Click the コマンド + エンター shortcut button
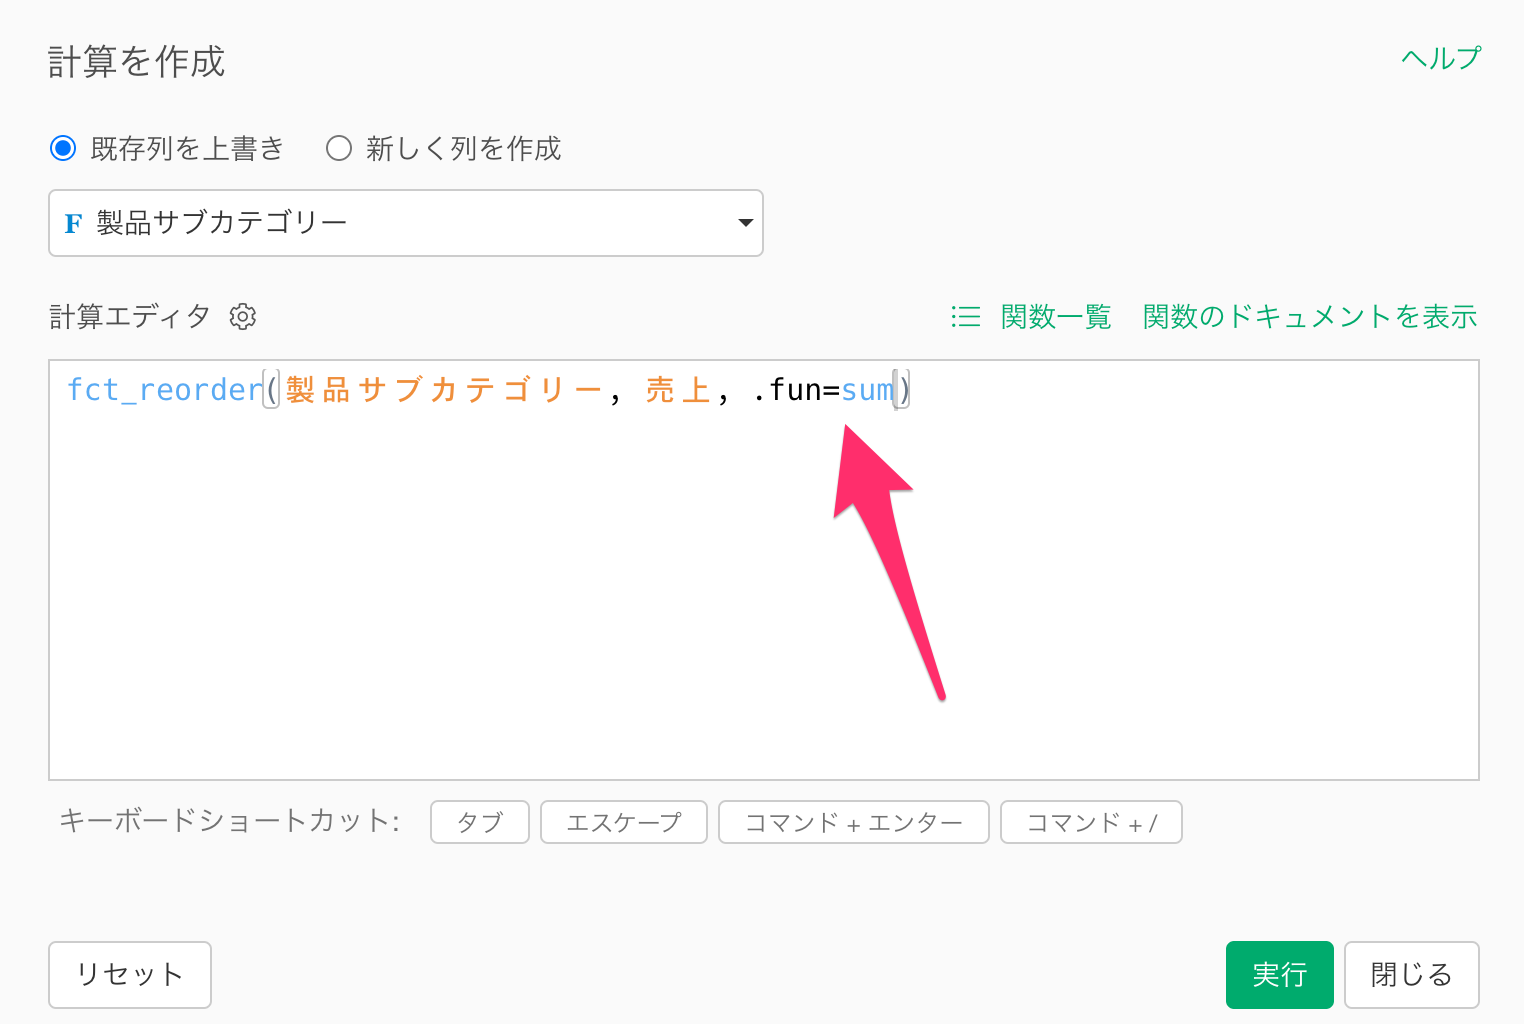The height and width of the screenshot is (1024, 1524). (853, 823)
